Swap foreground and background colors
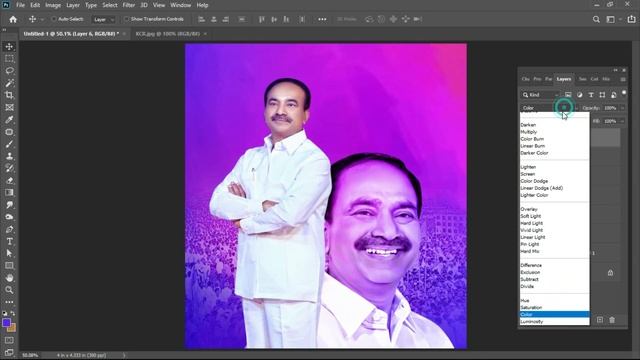The height and width of the screenshot is (360, 640). tap(13, 313)
